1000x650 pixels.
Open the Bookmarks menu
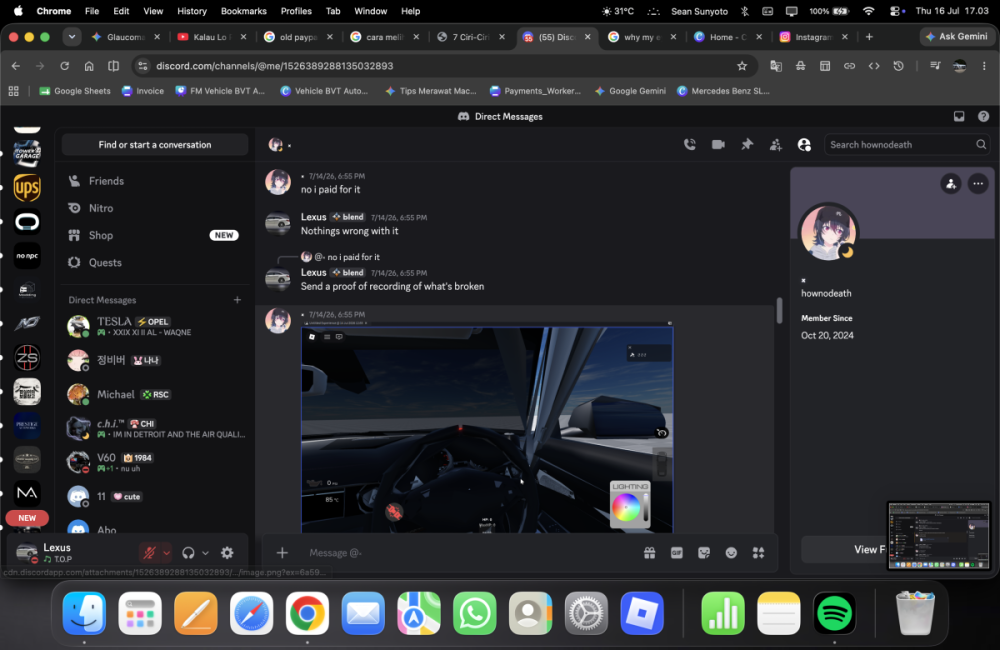[x=244, y=11]
